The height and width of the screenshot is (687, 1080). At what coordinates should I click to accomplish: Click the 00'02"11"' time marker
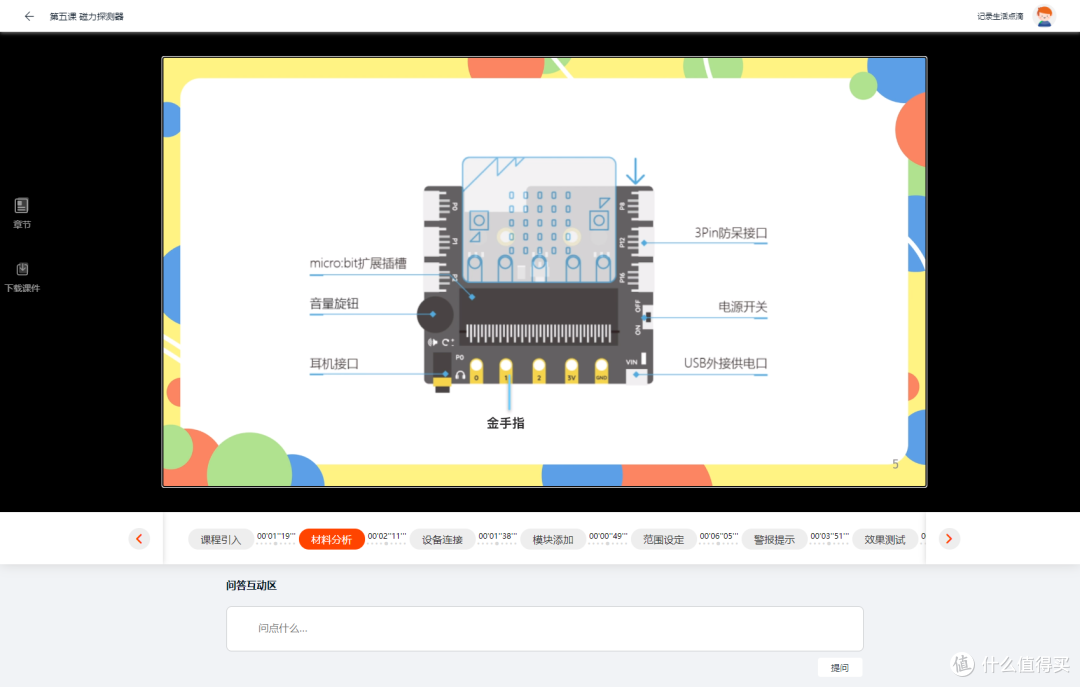[387, 536]
